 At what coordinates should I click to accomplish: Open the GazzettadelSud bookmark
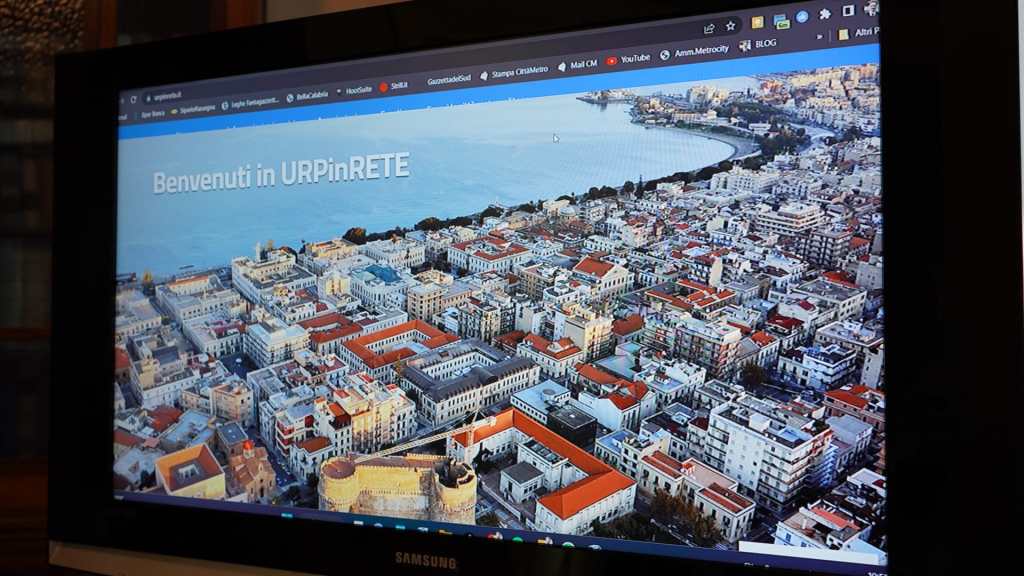[x=448, y=79]
